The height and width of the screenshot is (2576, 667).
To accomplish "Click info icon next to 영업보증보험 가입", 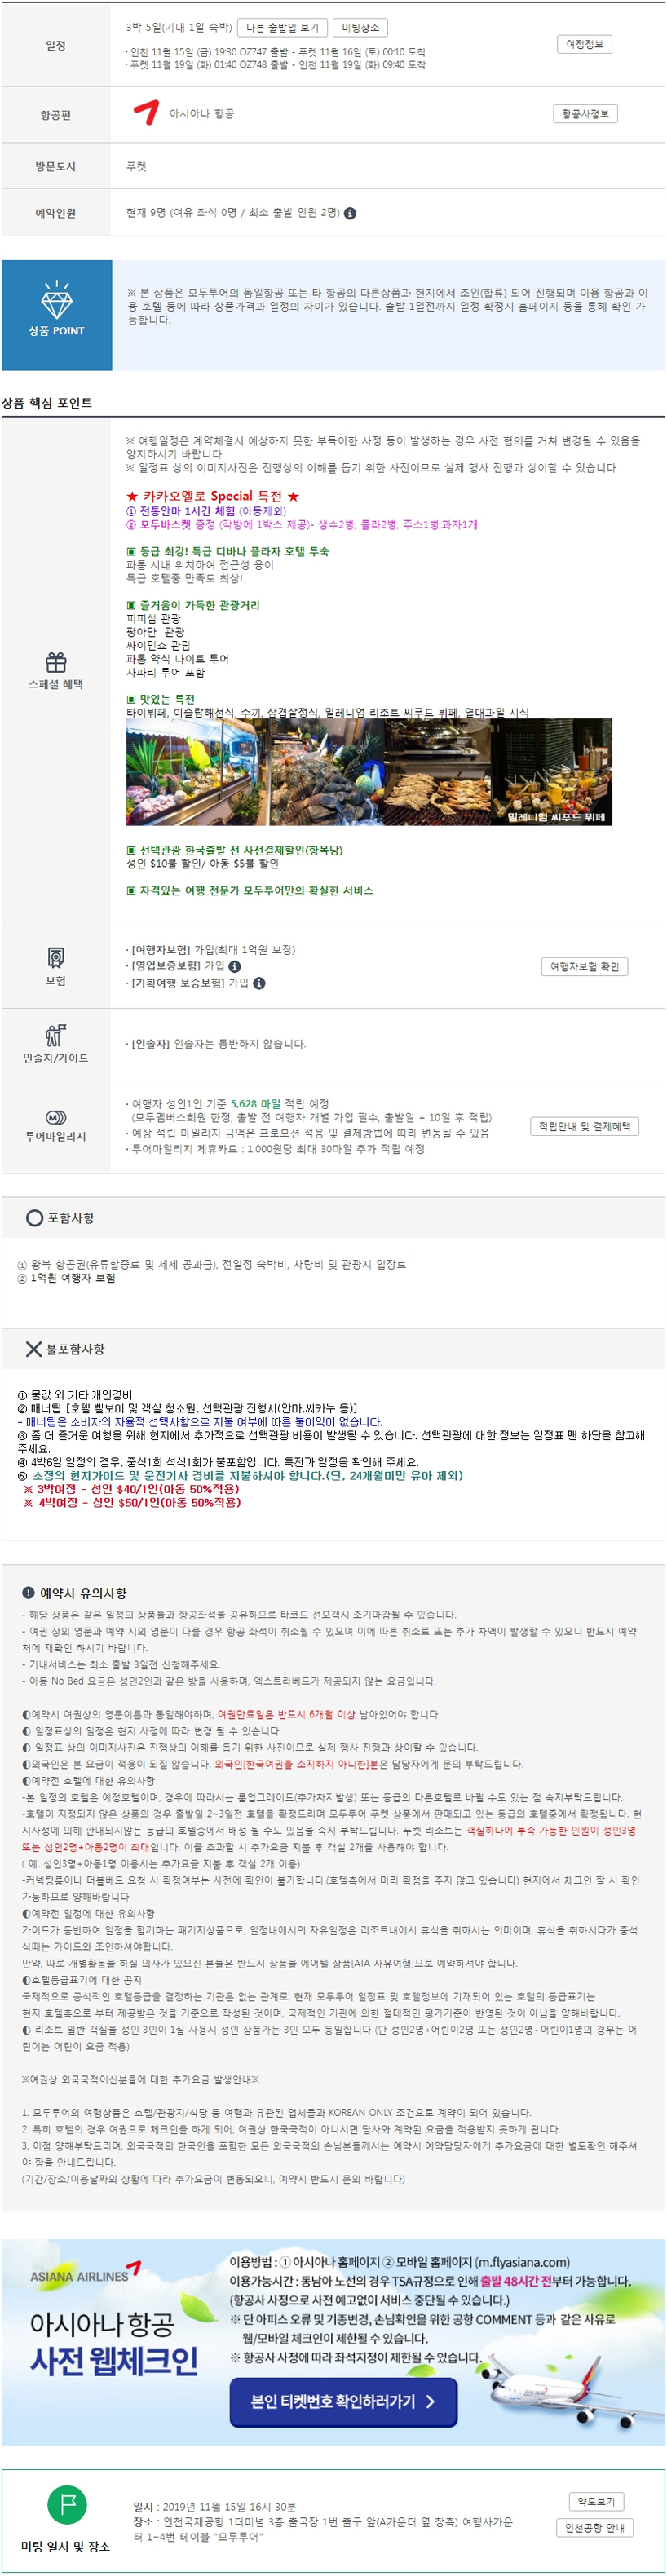I will 234,966.
